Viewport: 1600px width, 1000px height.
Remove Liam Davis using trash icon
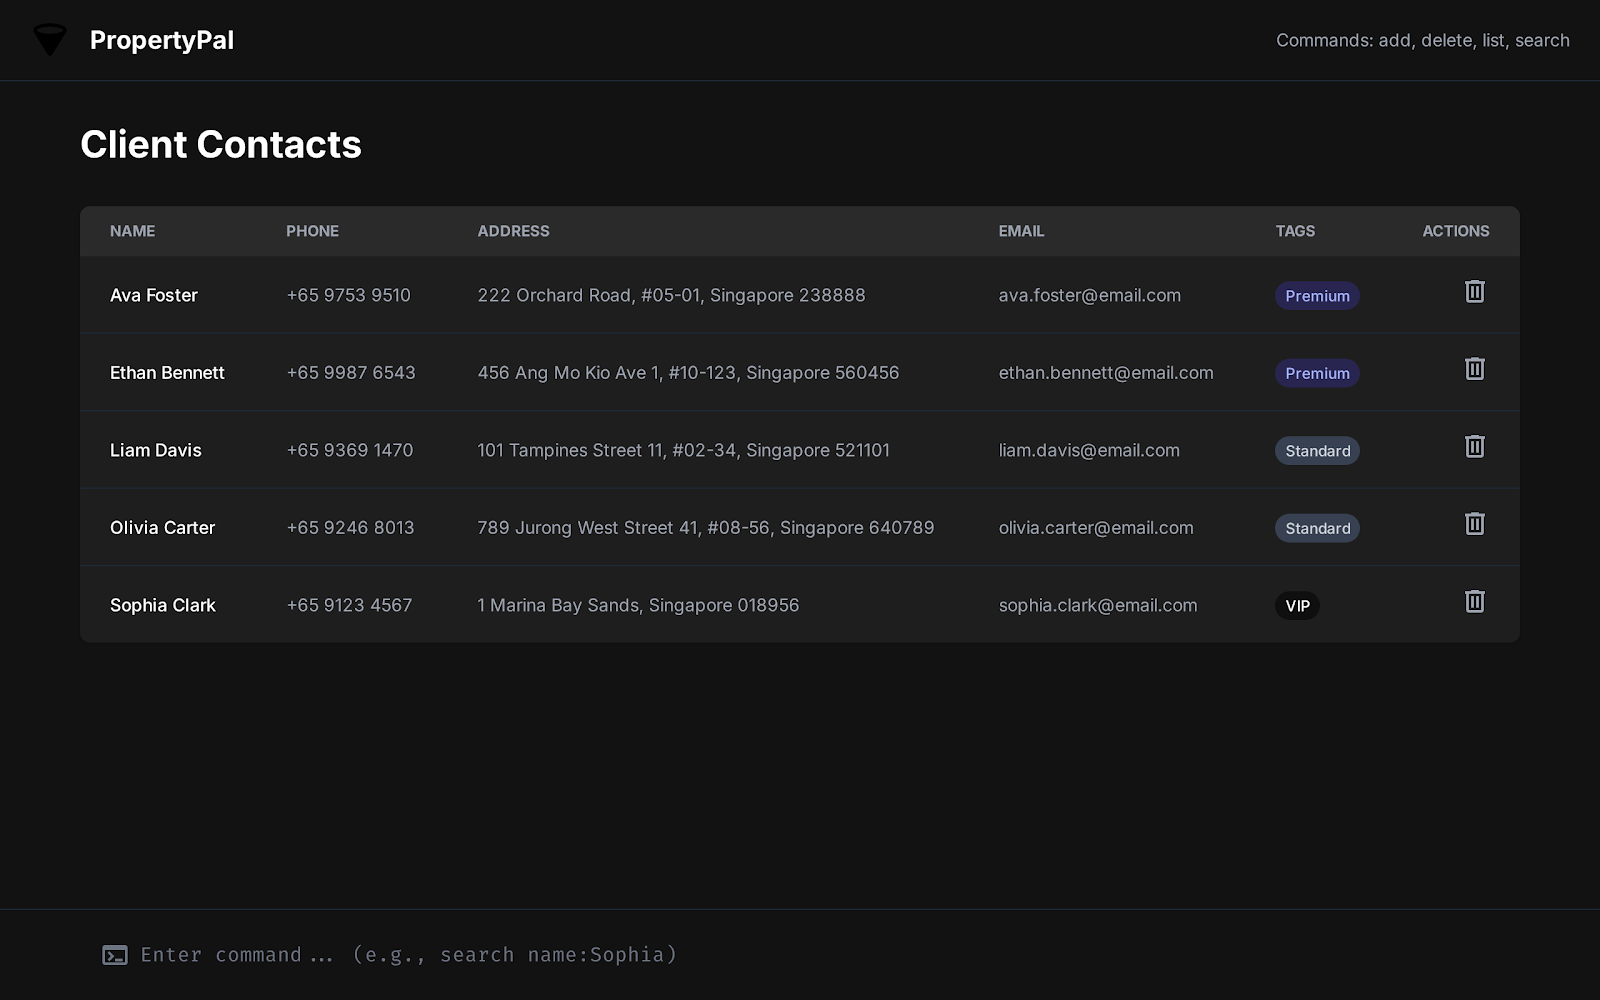(1474, 447)
